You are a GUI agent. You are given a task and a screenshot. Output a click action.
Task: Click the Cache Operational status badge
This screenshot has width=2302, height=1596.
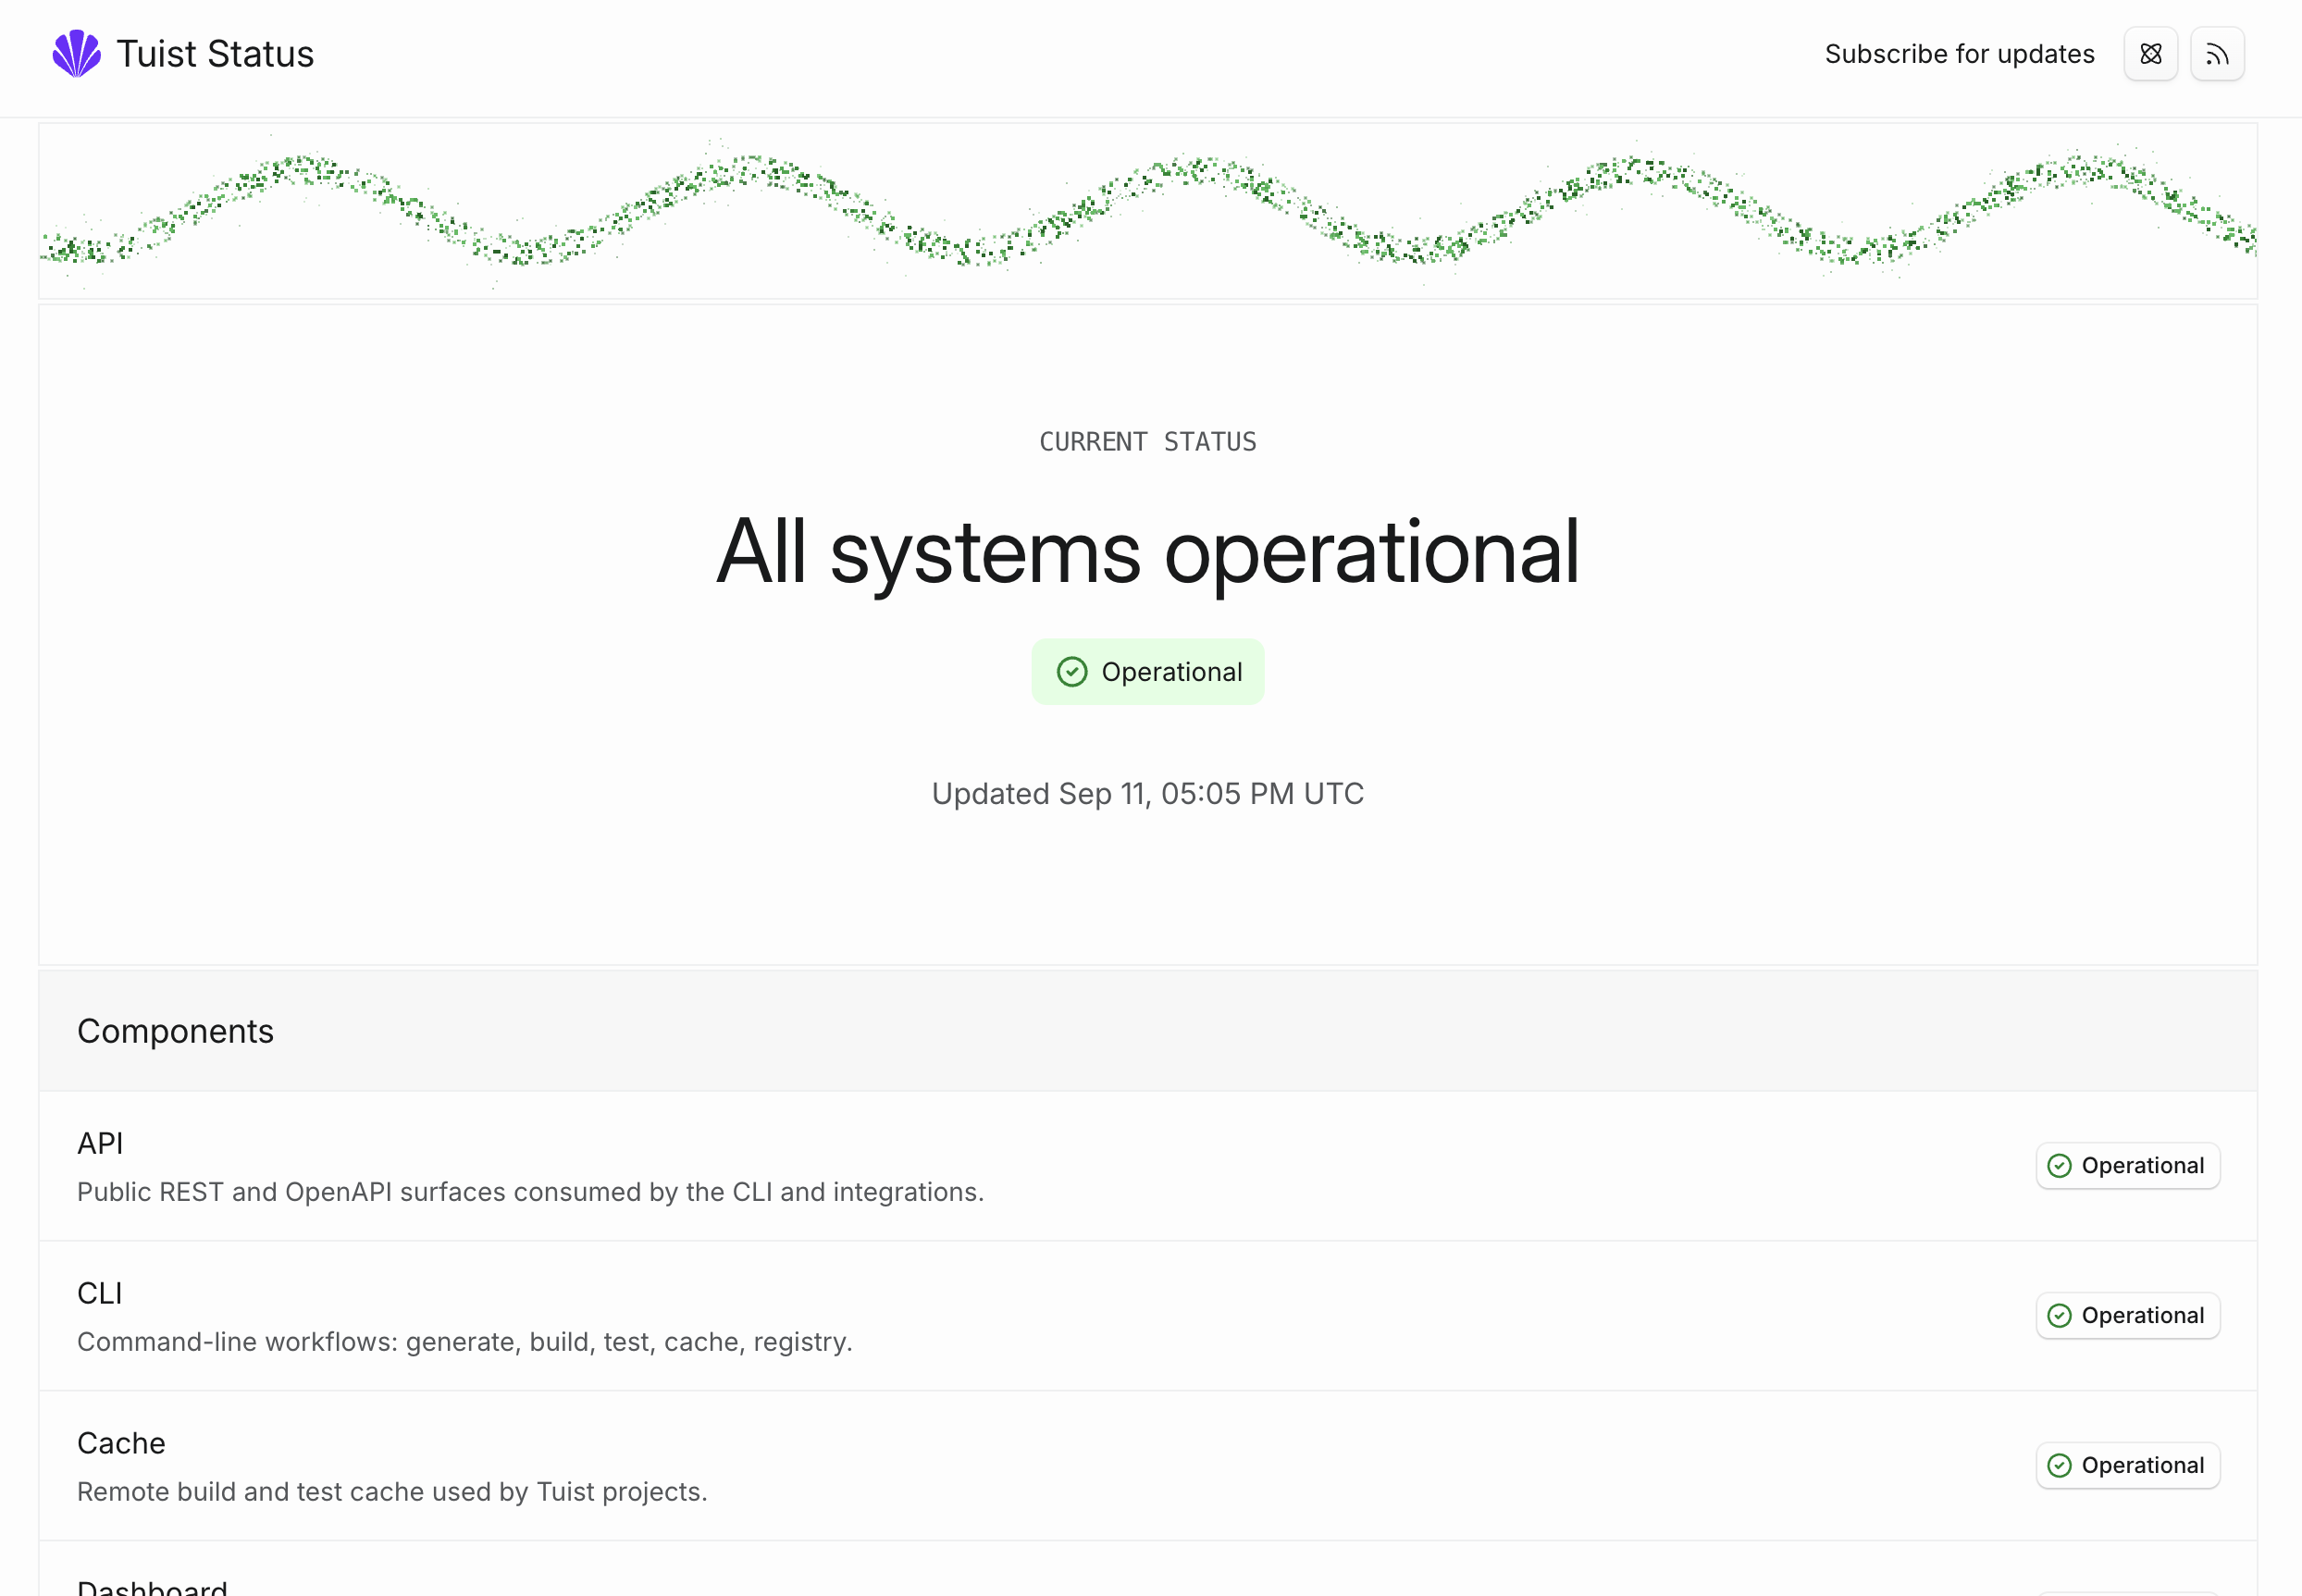[x=2128, y=1466]
